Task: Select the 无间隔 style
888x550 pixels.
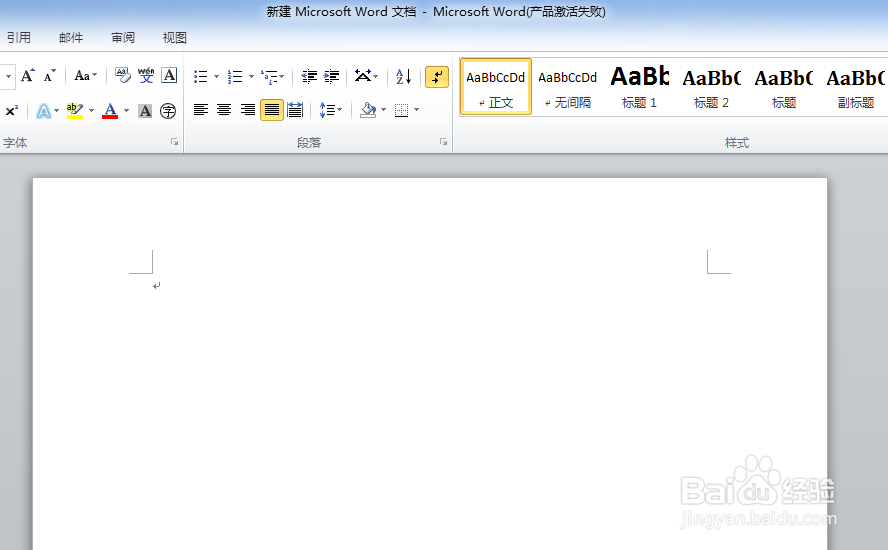Action: tap(567, 87)
